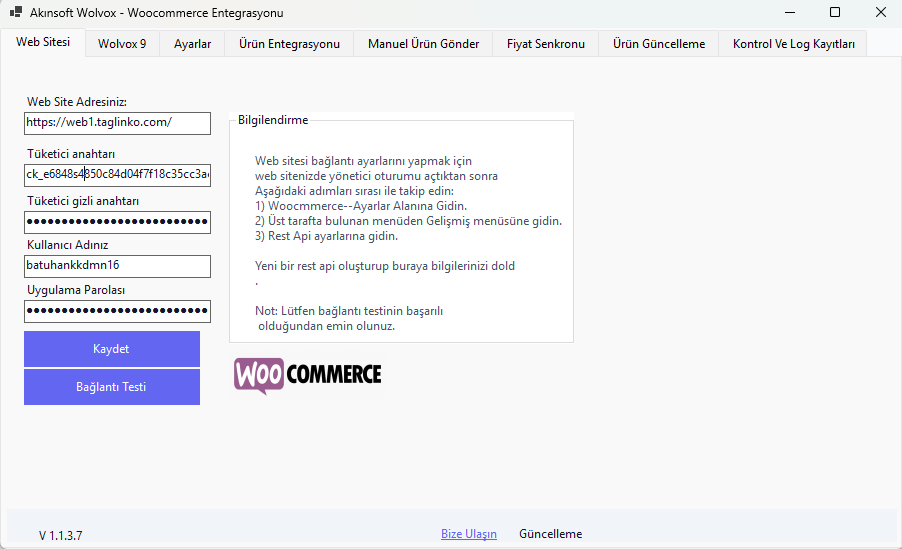Screen dimensions: 902x549
Task: Click the line '1) Woocmmerce--Ayarlar Alanına Gidin.'
Action: click(x=361, y=206)
